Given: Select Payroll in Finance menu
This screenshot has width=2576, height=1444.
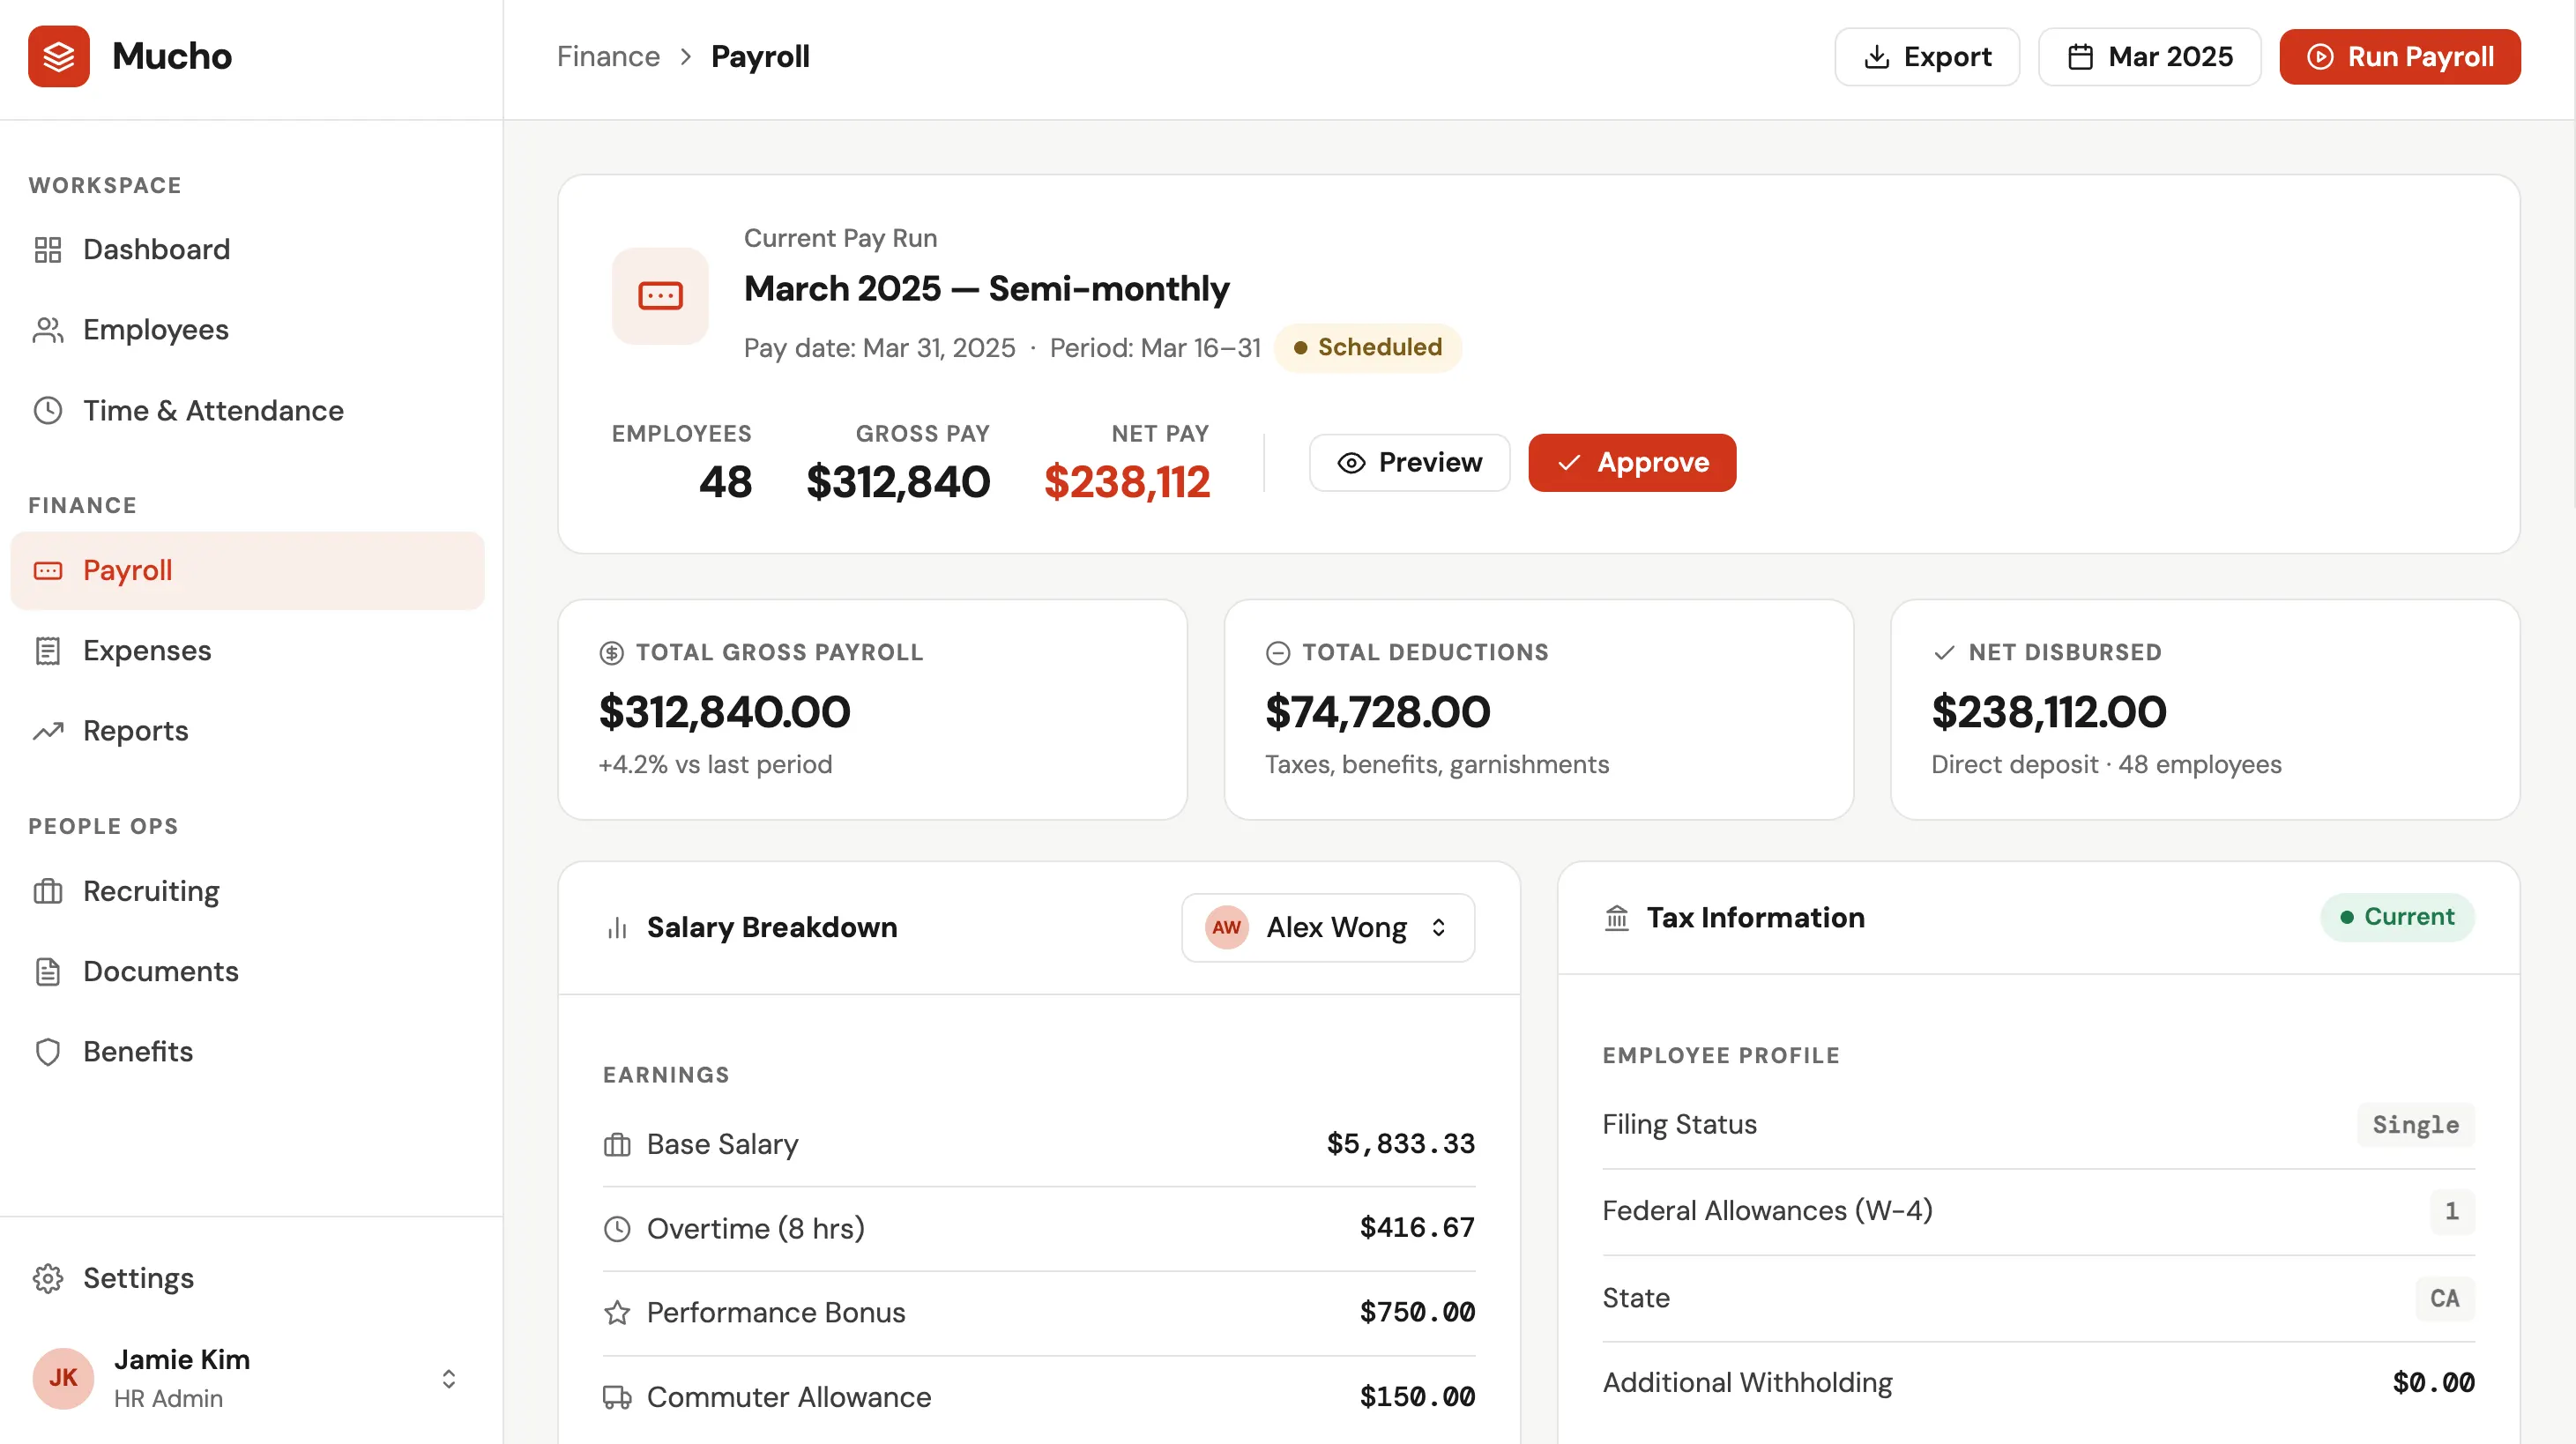Looking at the screenshot, I should tap(247, 570).
